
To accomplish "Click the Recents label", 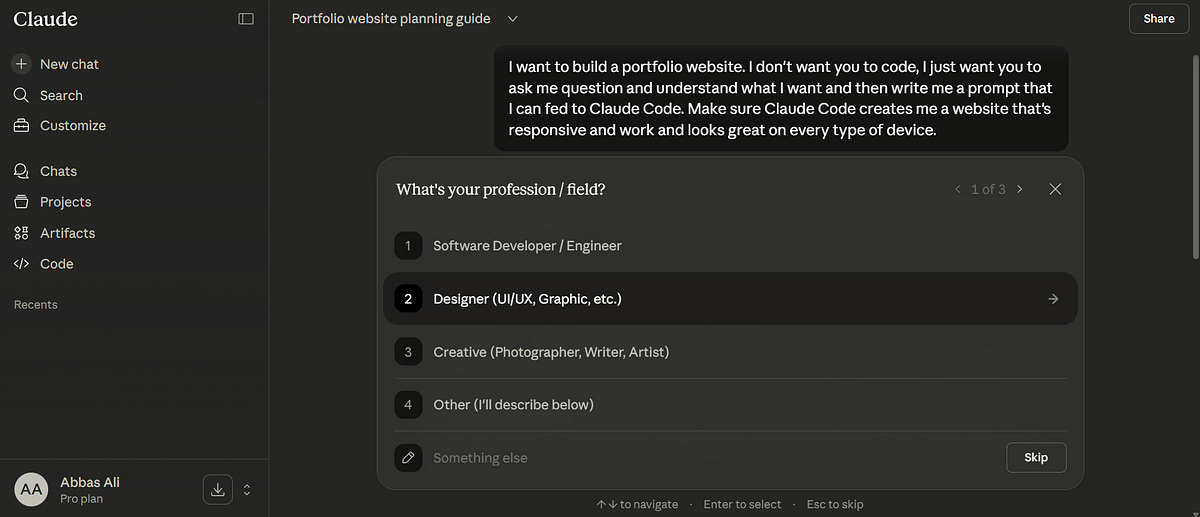I will (x=35, y=305).
